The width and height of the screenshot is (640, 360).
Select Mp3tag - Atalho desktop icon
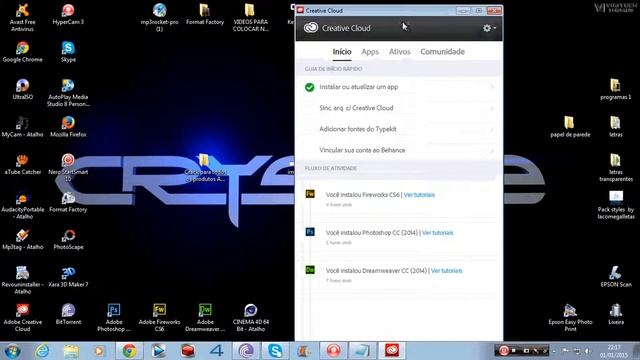pyautogui.click(x=22, y=240)
